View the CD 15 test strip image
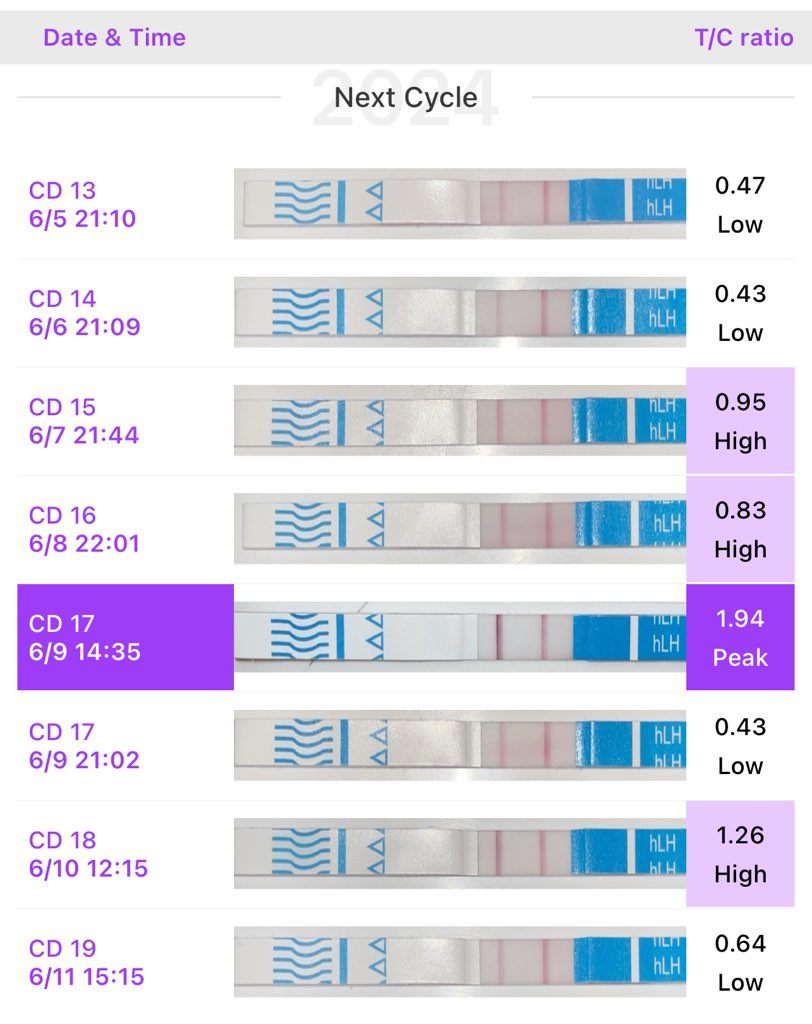Screen dimensions: 812x1024 pyautogui.click(x=460, y=421)
